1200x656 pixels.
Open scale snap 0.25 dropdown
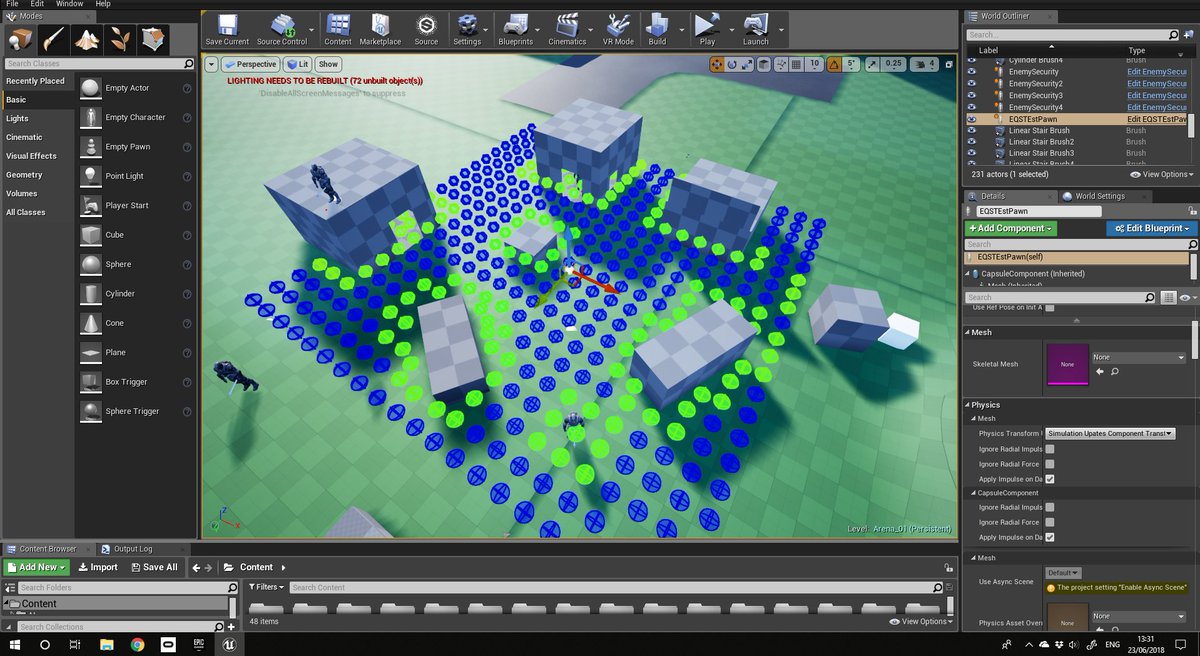(894, 64)
